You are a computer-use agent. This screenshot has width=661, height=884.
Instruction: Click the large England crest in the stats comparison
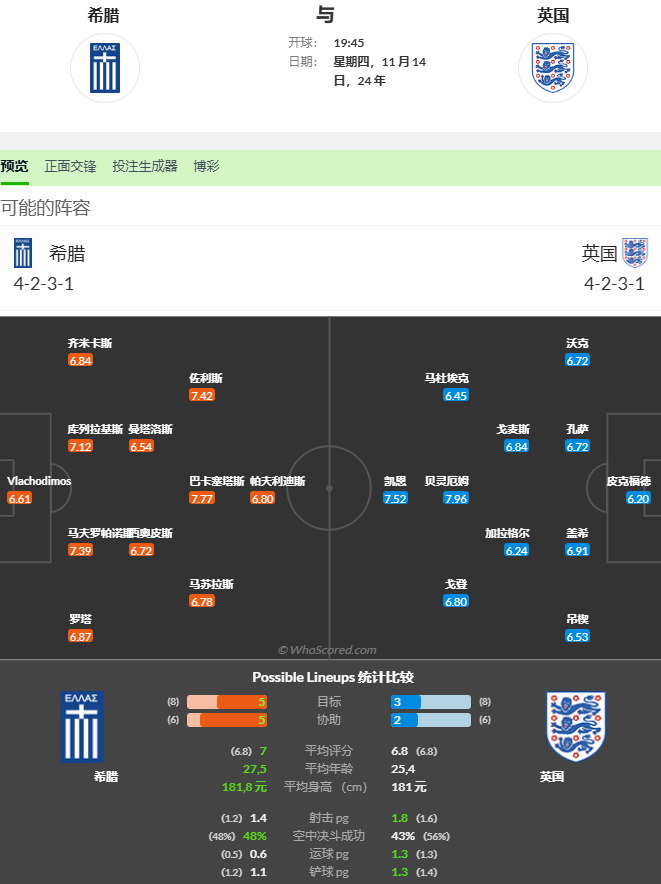click(575, 725)
